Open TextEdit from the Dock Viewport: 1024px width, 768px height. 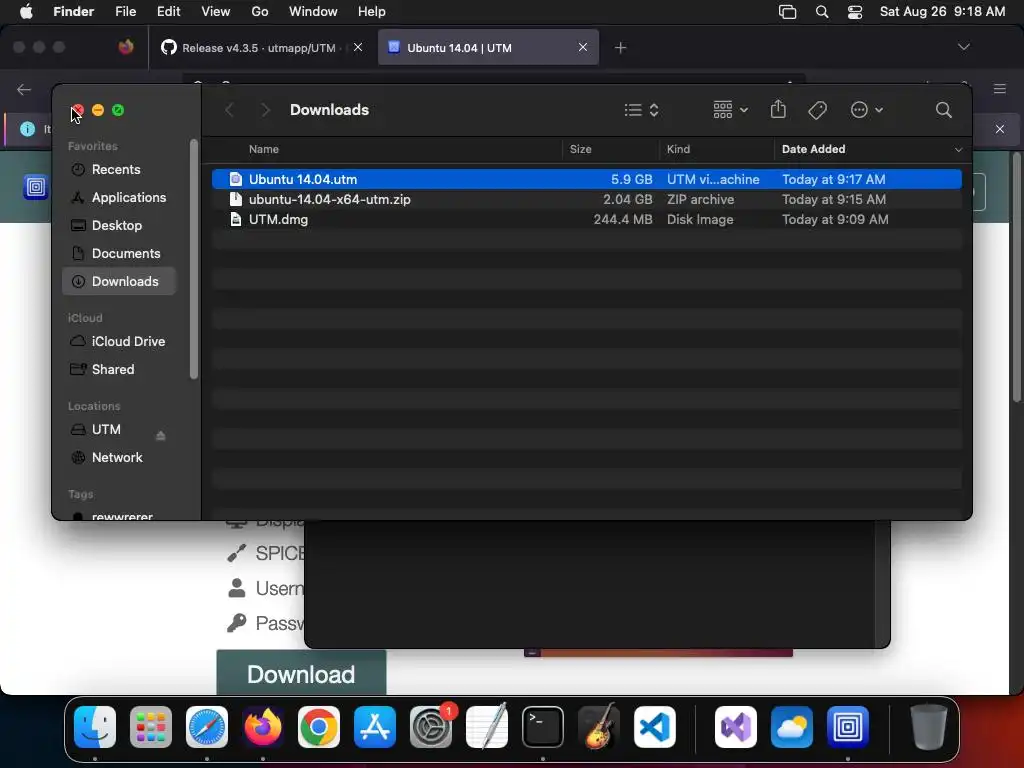[487, 727]
